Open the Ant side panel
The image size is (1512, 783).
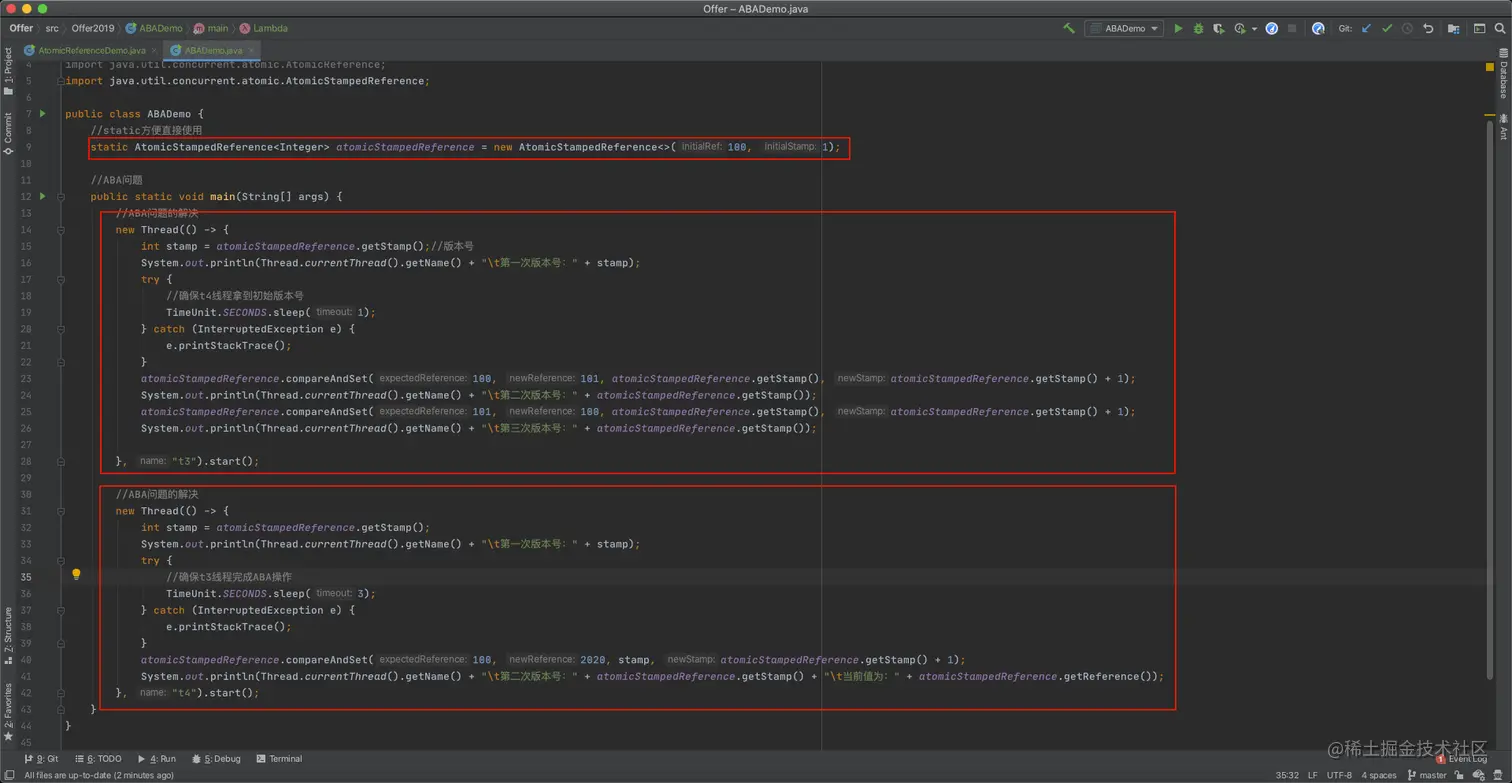click(x=1503, y=127)
